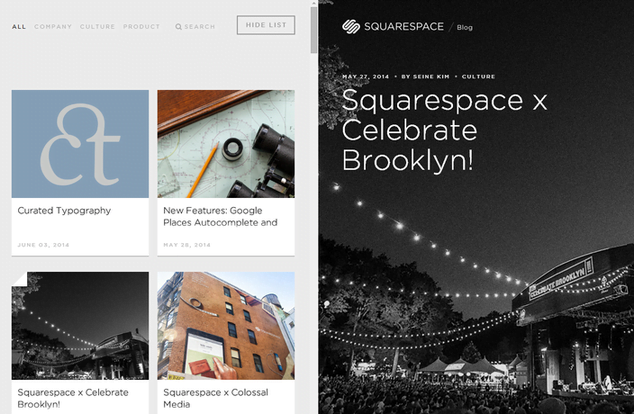Open the SEARCH field
This screenshot has height=414, width=634.
[x=195, y=27]
